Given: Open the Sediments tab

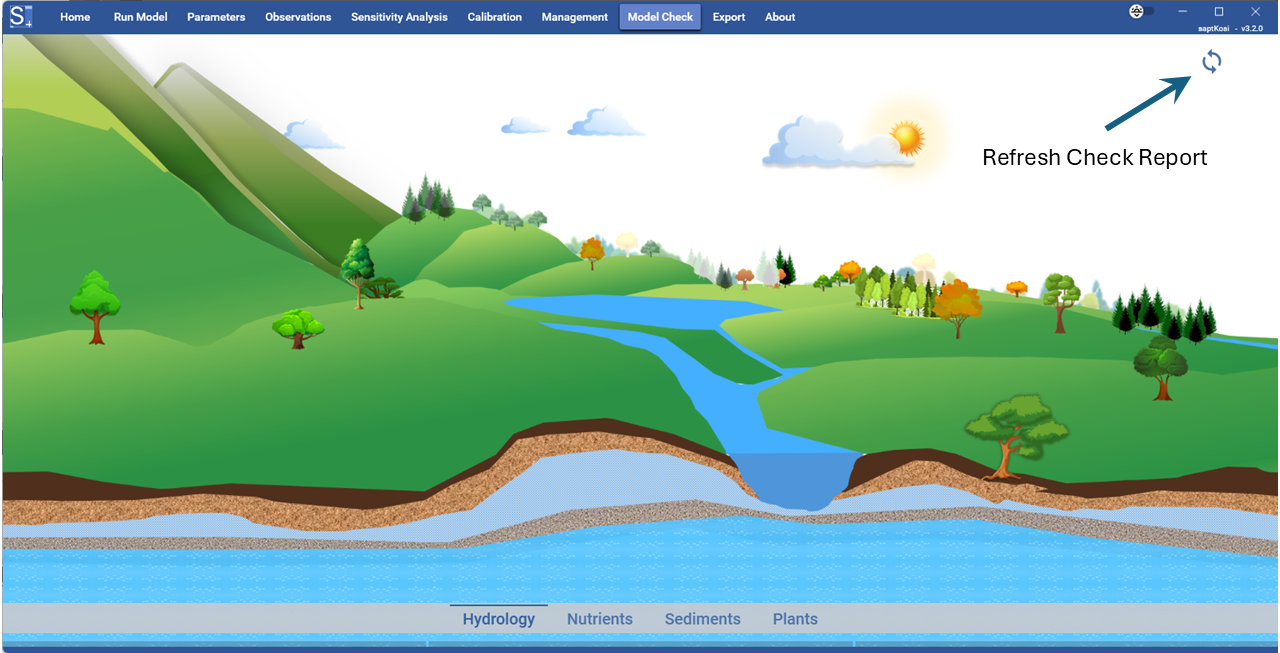Looking at the screenshot, I should point(703,619).
